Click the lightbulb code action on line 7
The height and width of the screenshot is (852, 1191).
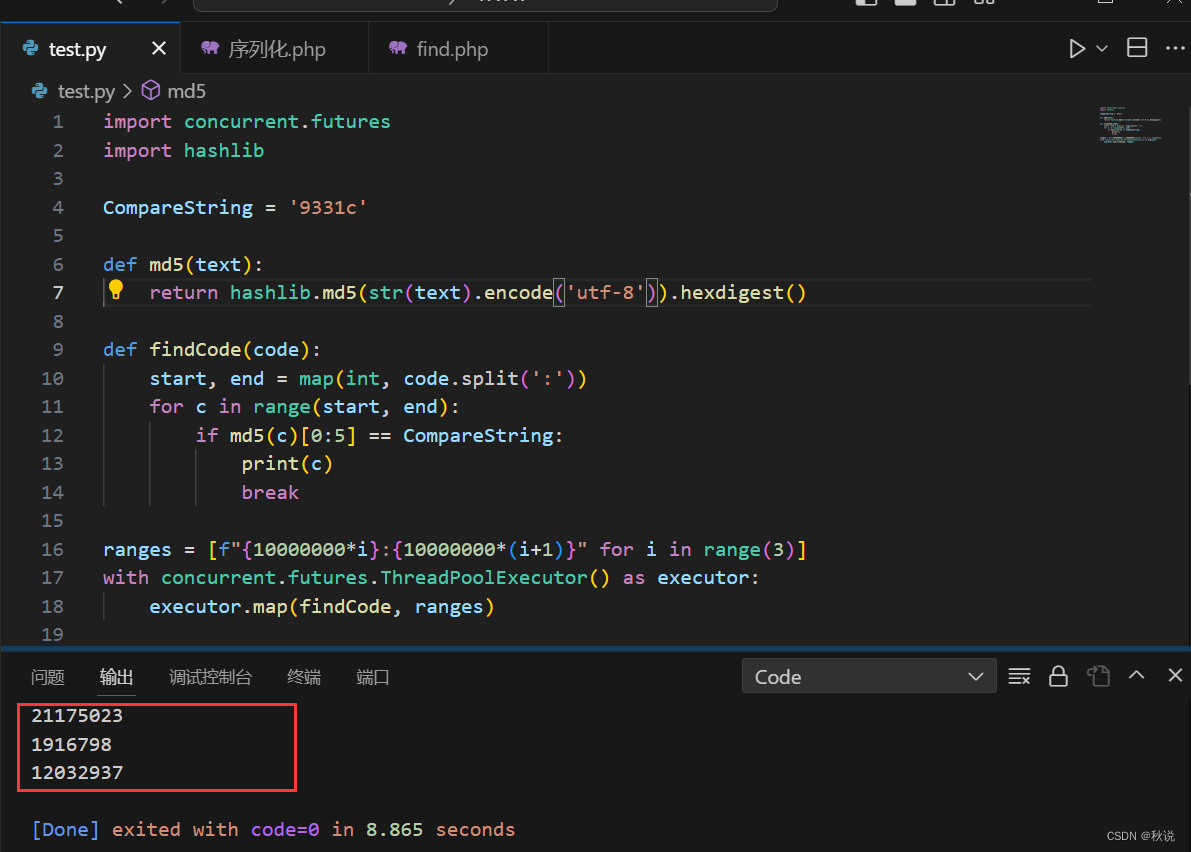(117, 292)
